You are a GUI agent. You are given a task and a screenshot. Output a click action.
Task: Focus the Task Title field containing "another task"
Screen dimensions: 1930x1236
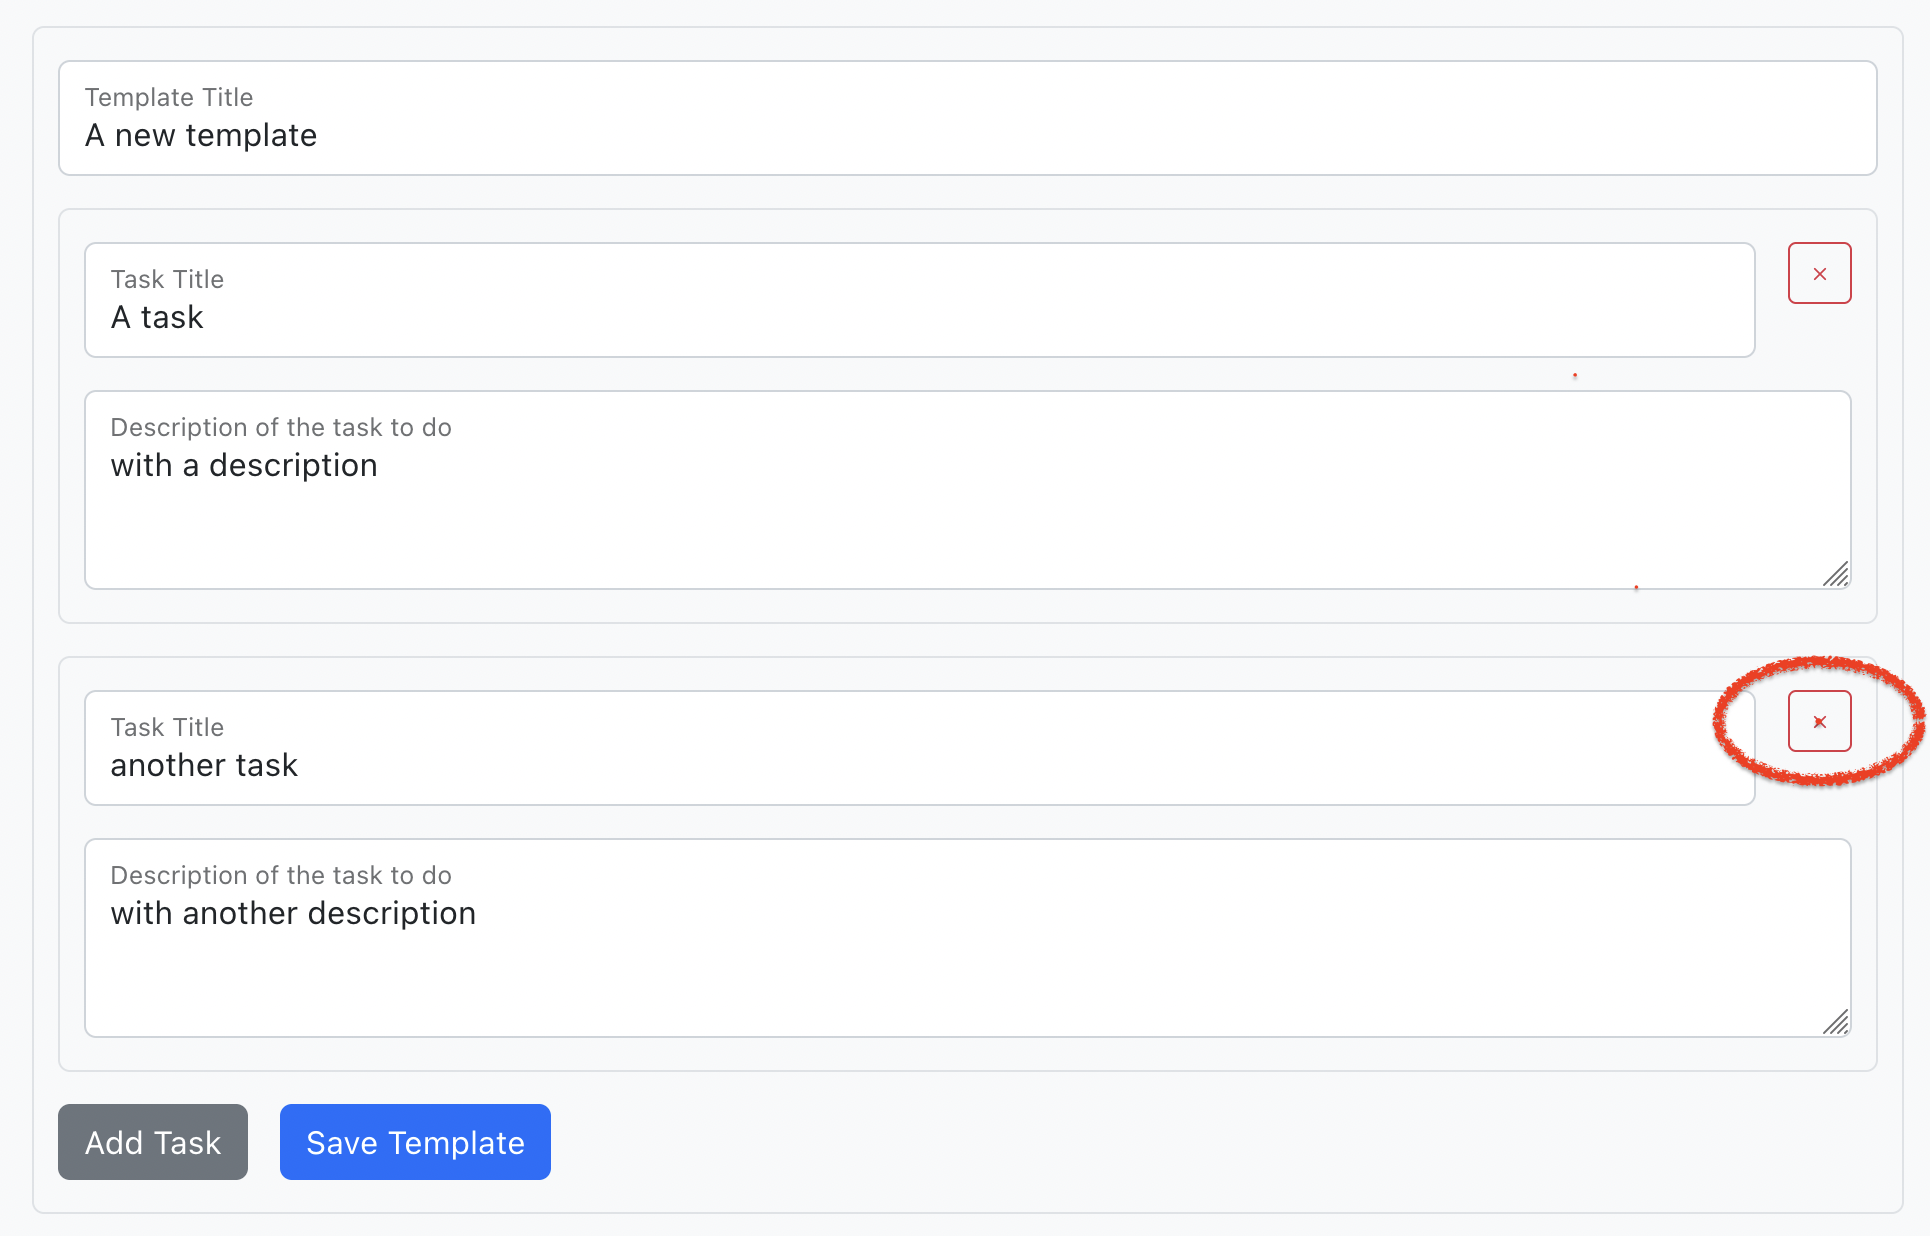point(919,748)
